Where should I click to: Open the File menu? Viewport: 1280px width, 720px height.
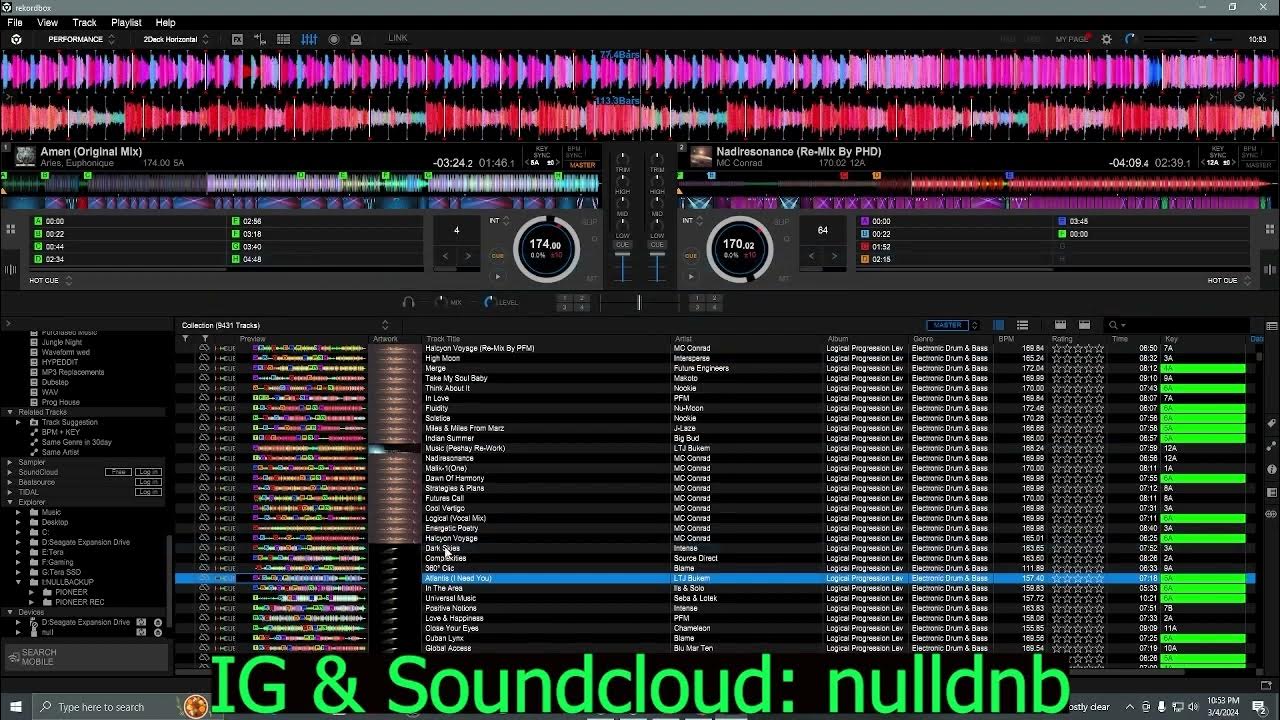pyautogui.click(x=15, y=22)
